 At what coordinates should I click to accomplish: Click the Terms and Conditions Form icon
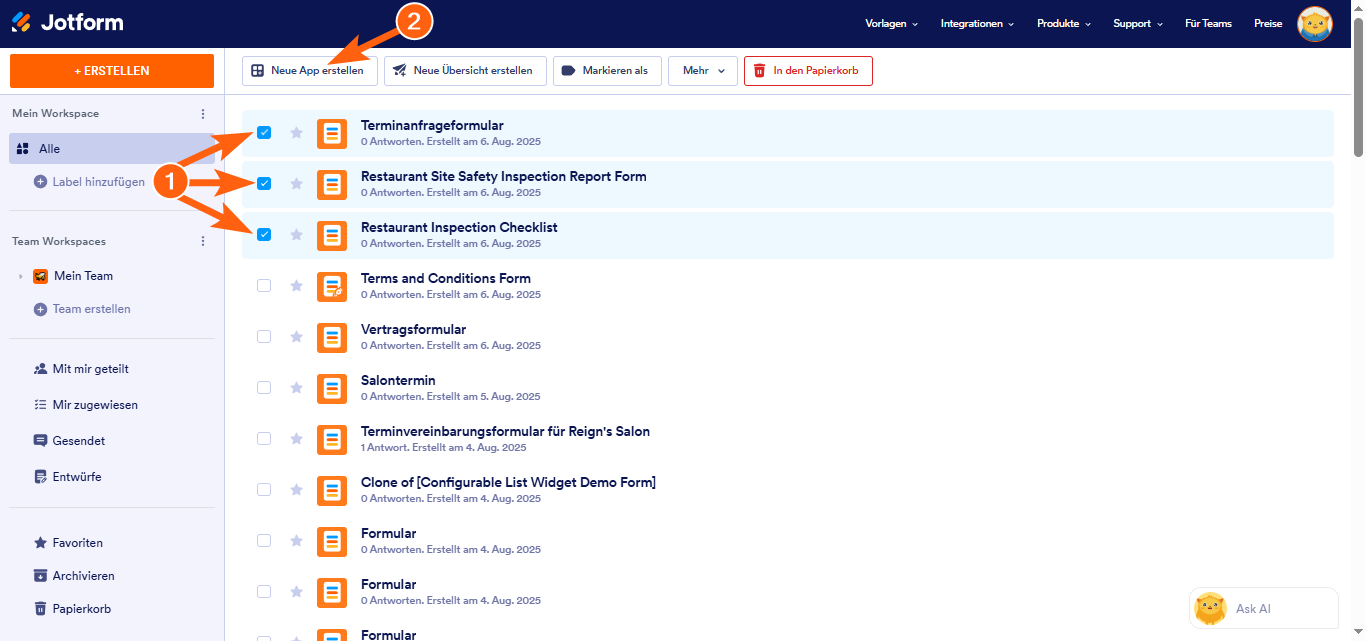pos(332,286)
